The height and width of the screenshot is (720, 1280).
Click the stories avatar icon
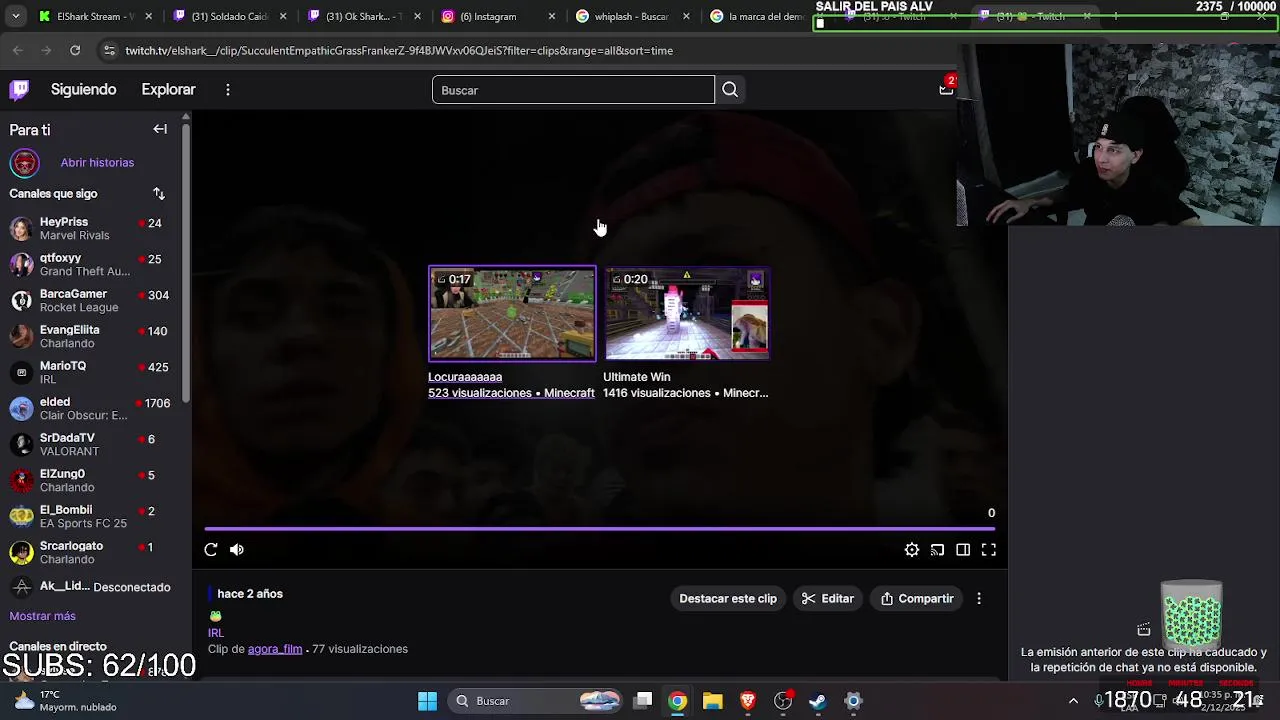pos(24,162)
